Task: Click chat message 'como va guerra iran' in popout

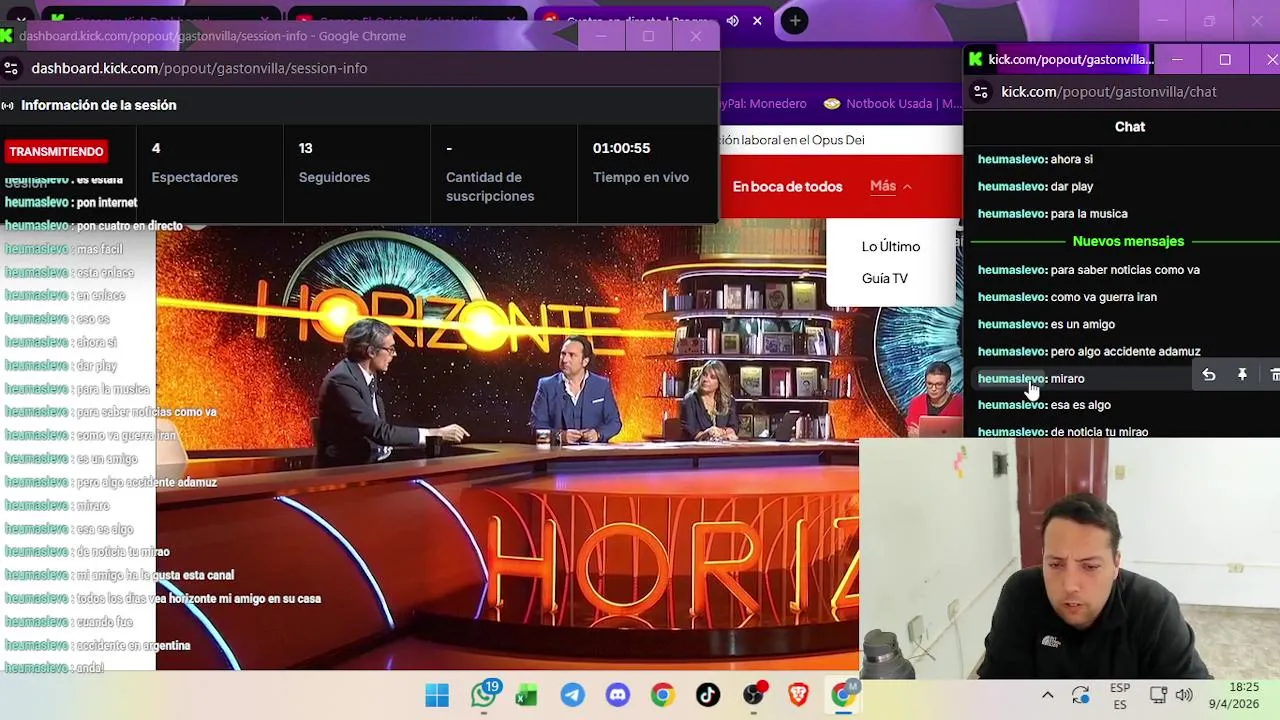Action: coord(1103,297)
